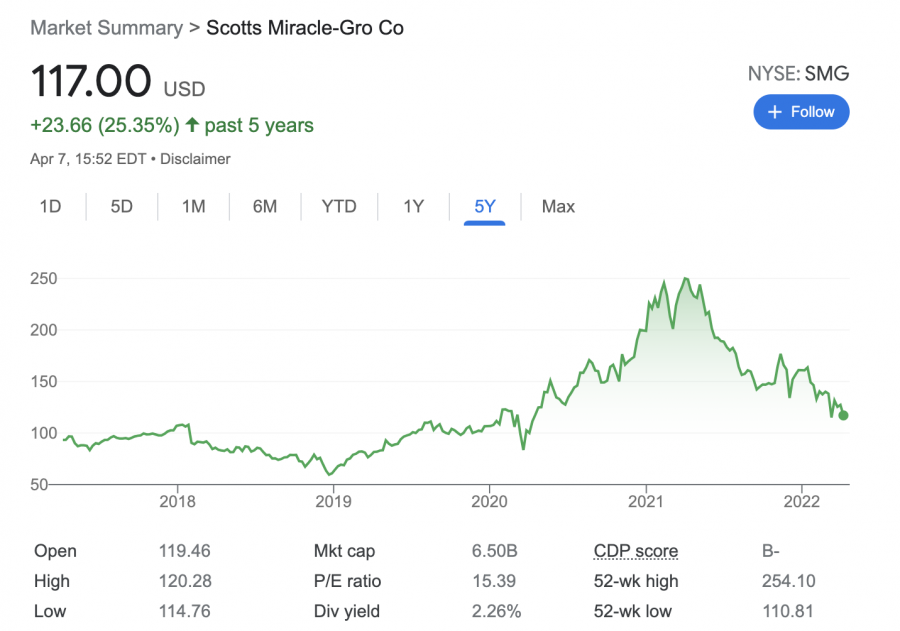
Task: Click the Open value 119.46
Action: pyautogui.click(x=184, y=551)
